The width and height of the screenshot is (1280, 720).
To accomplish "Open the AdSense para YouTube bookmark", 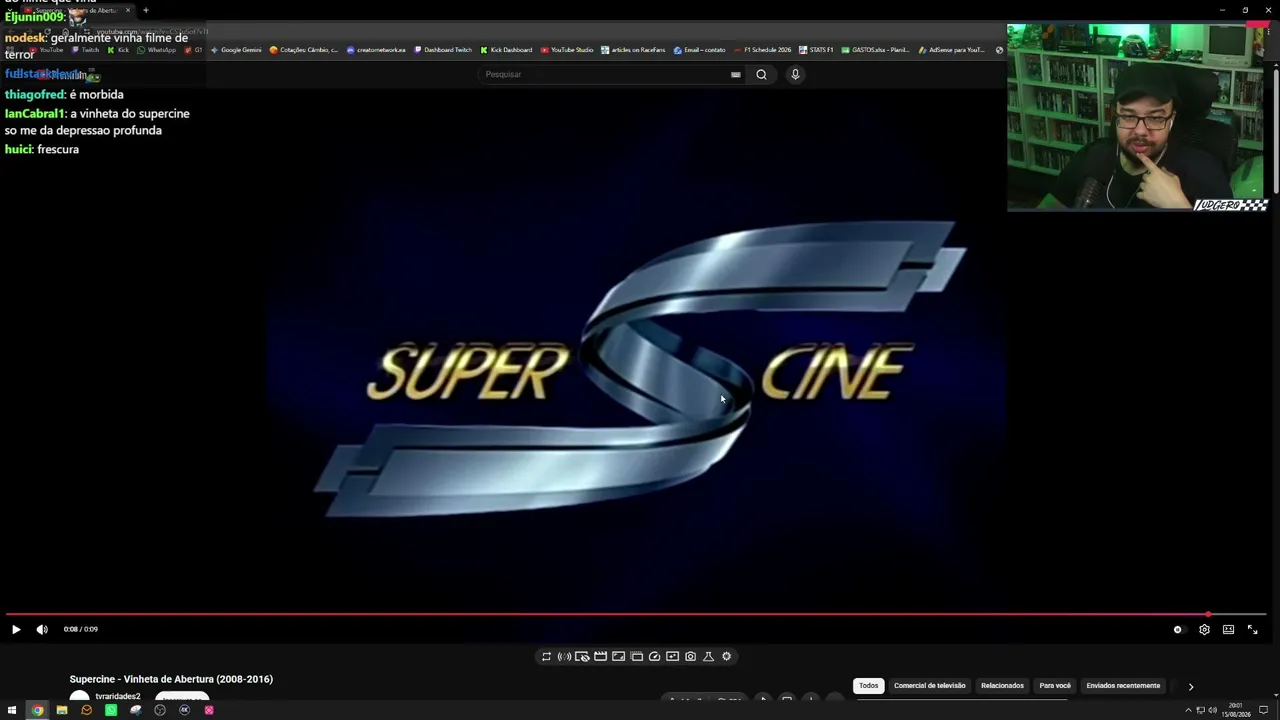I will pyautogui.click(x=952, y=50).
